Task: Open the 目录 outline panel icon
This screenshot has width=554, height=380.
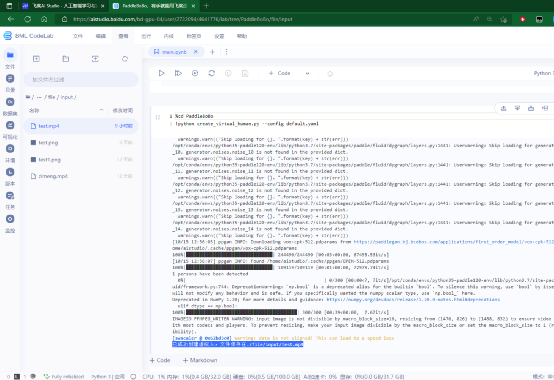Action: tap(10, 78)
